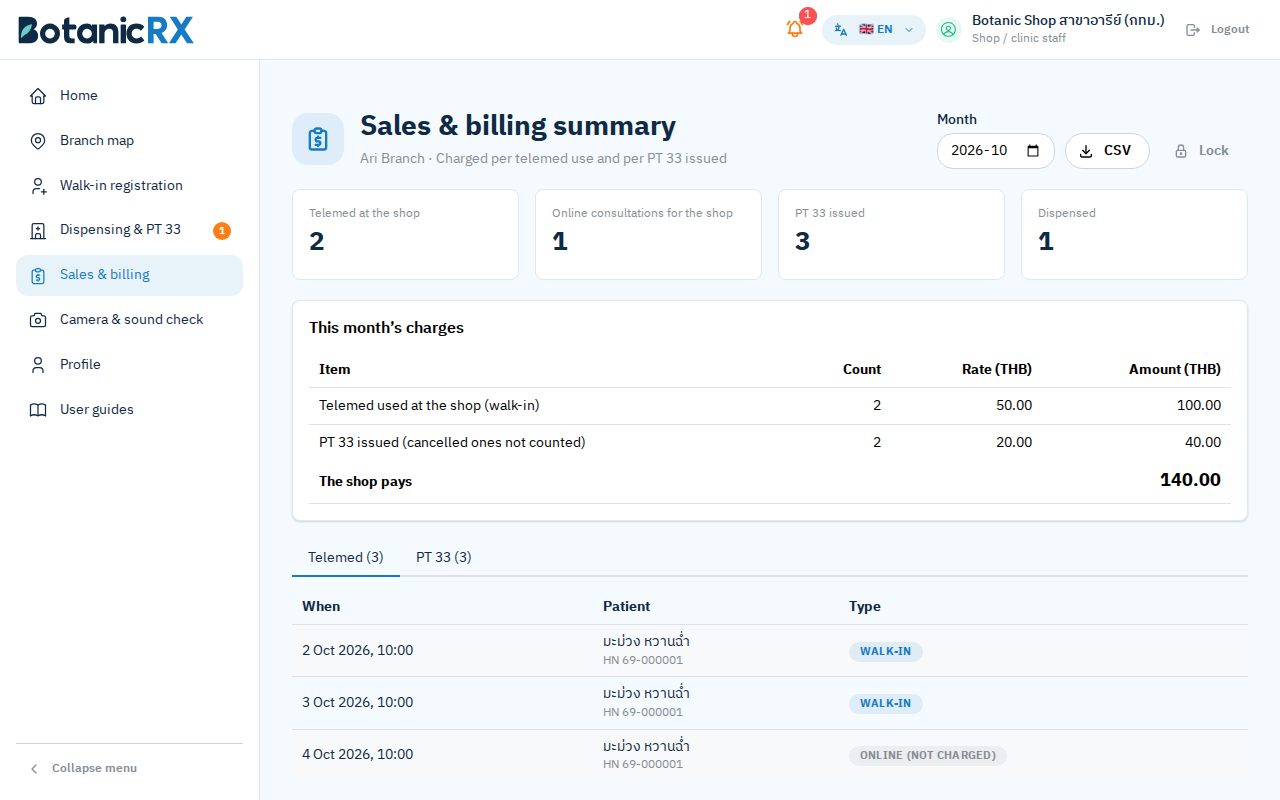
Task: Click the month input showing 2026-10
Action: [x=995, y=151]
